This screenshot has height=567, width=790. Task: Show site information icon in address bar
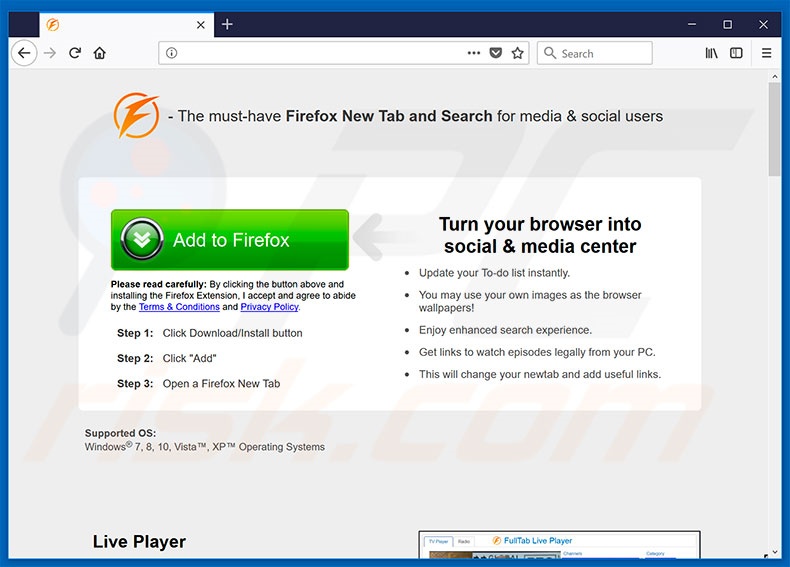coord(171,53)
